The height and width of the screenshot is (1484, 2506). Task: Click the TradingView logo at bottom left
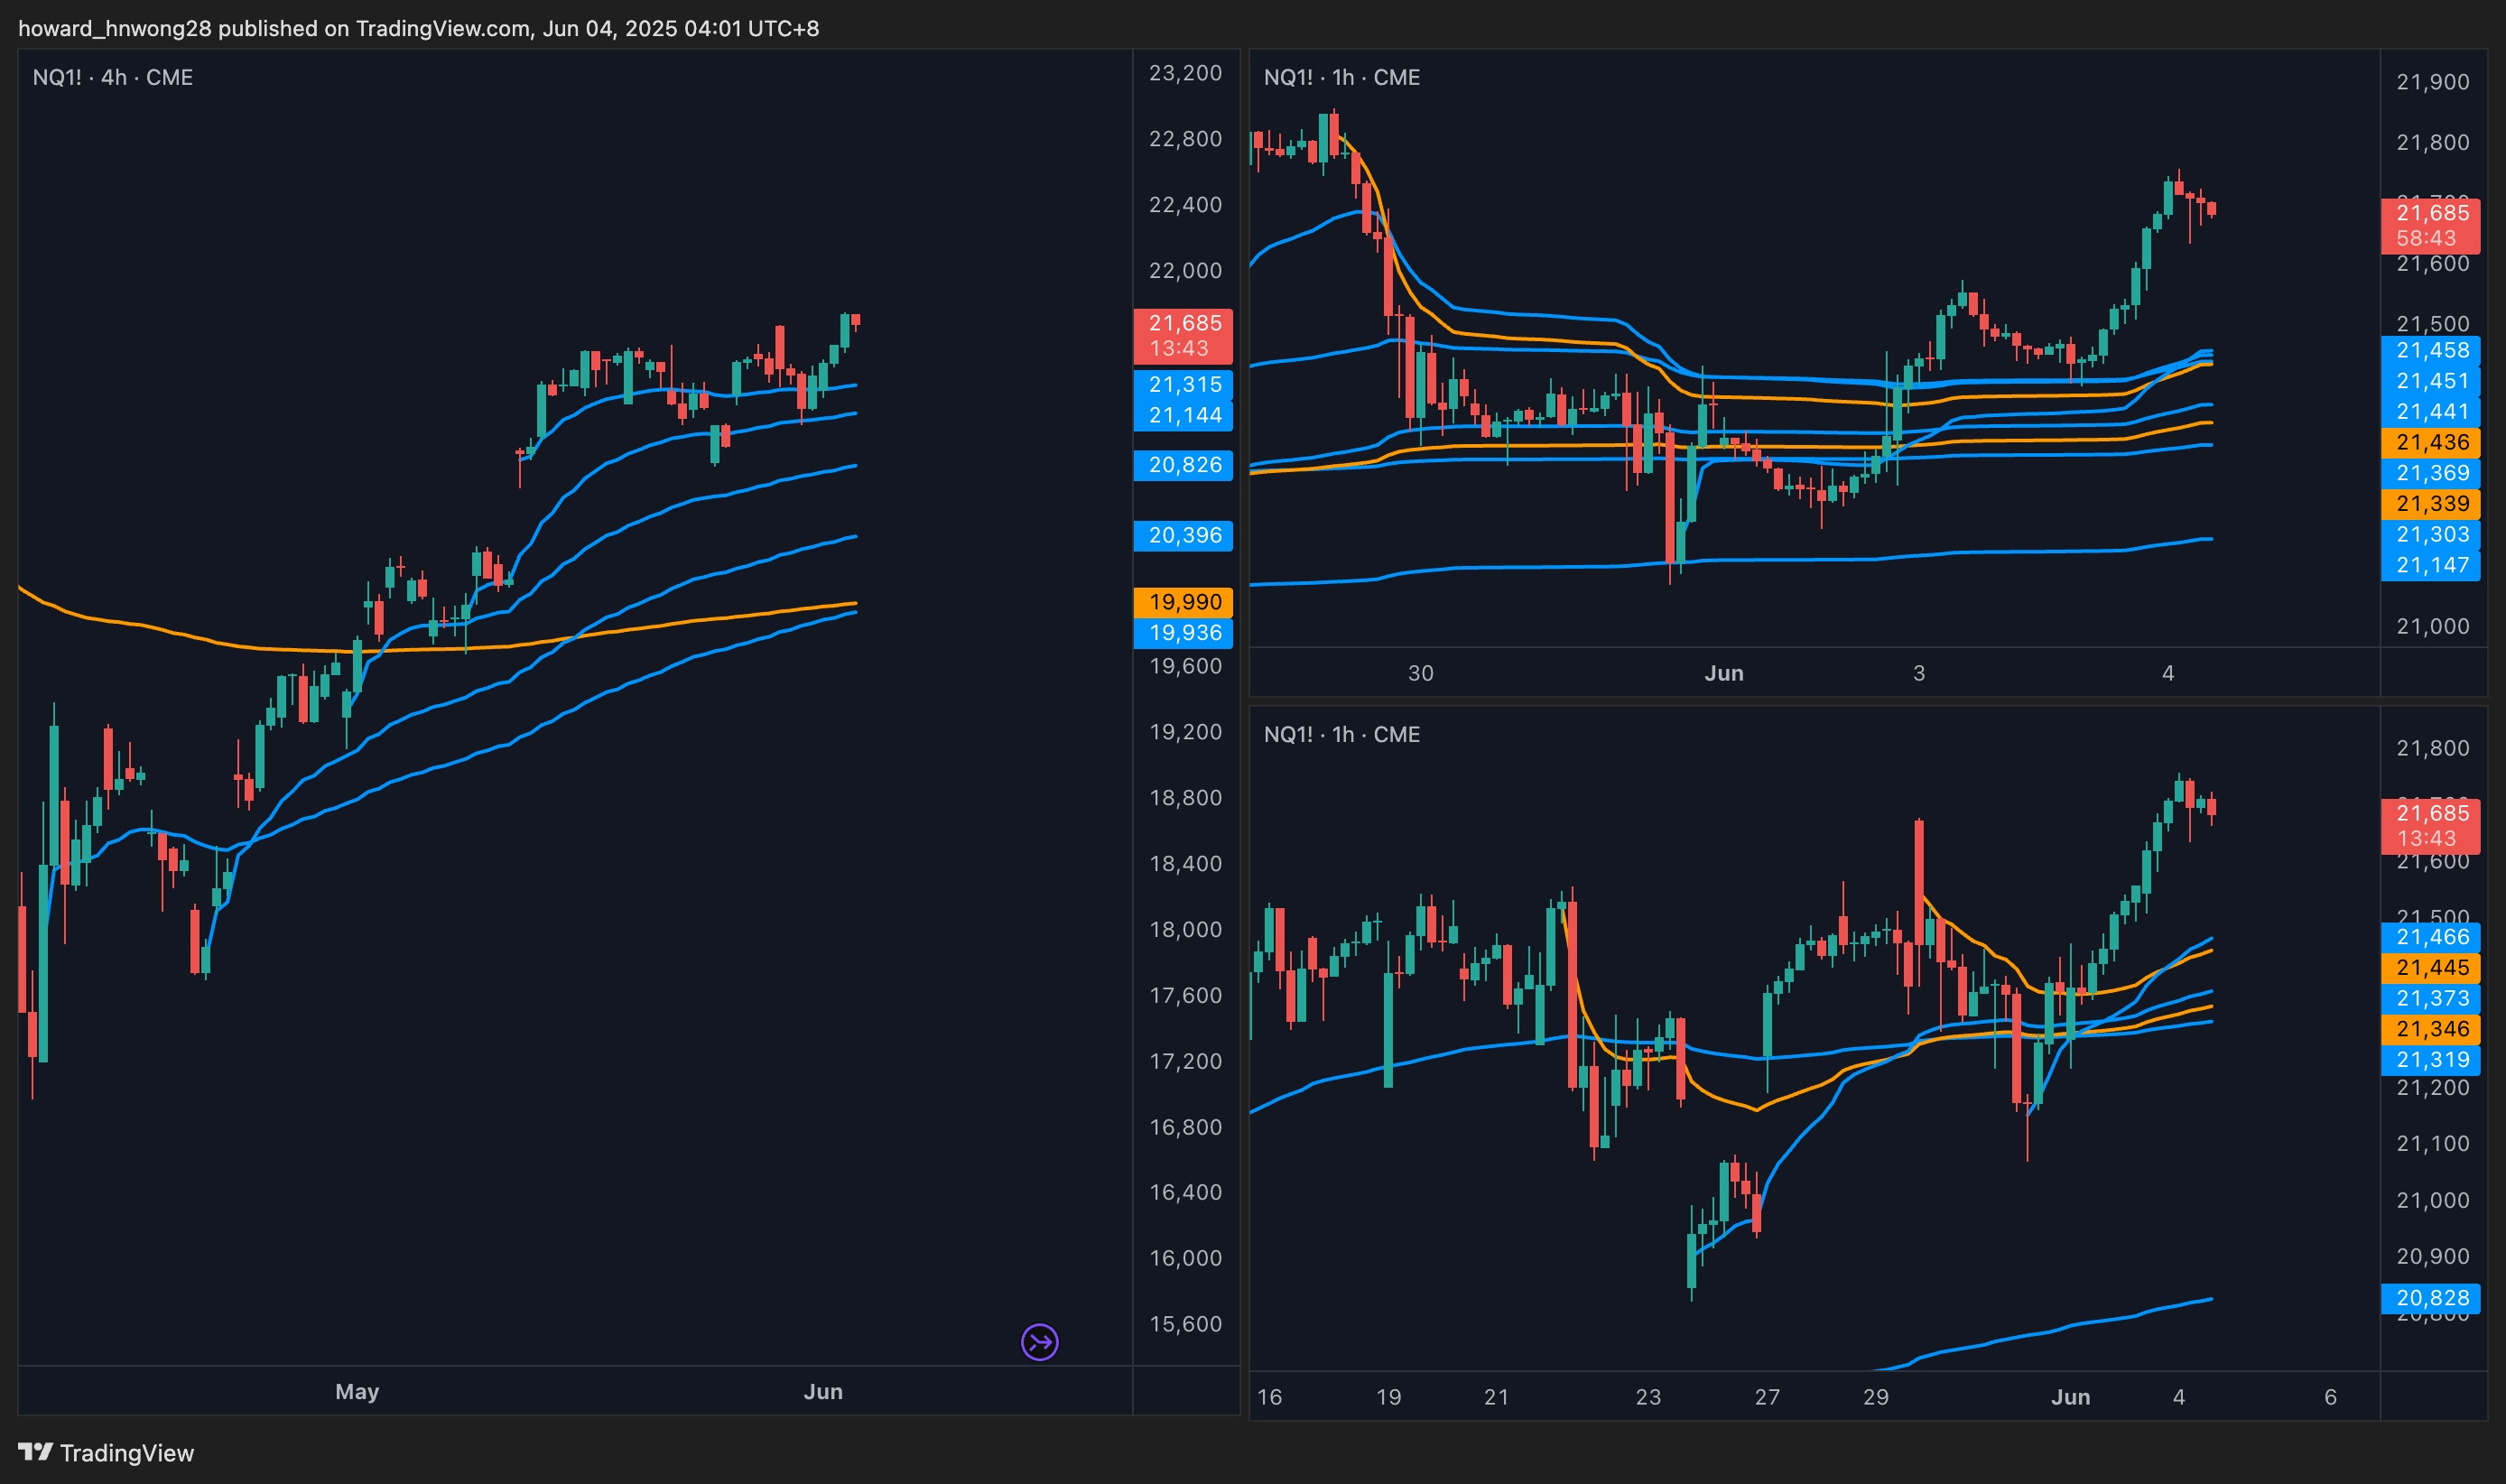click(106, 1453)
